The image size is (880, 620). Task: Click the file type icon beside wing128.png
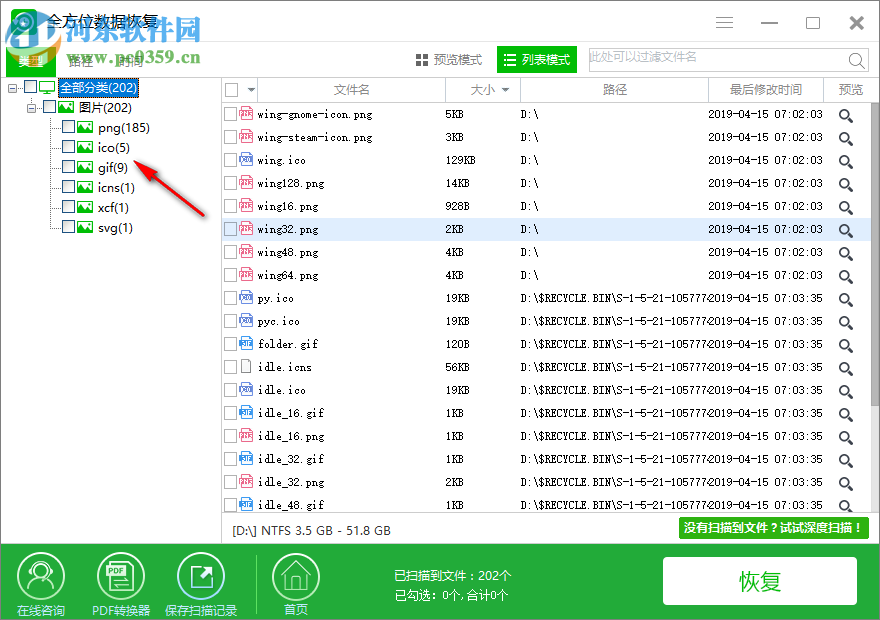[245, 183]
